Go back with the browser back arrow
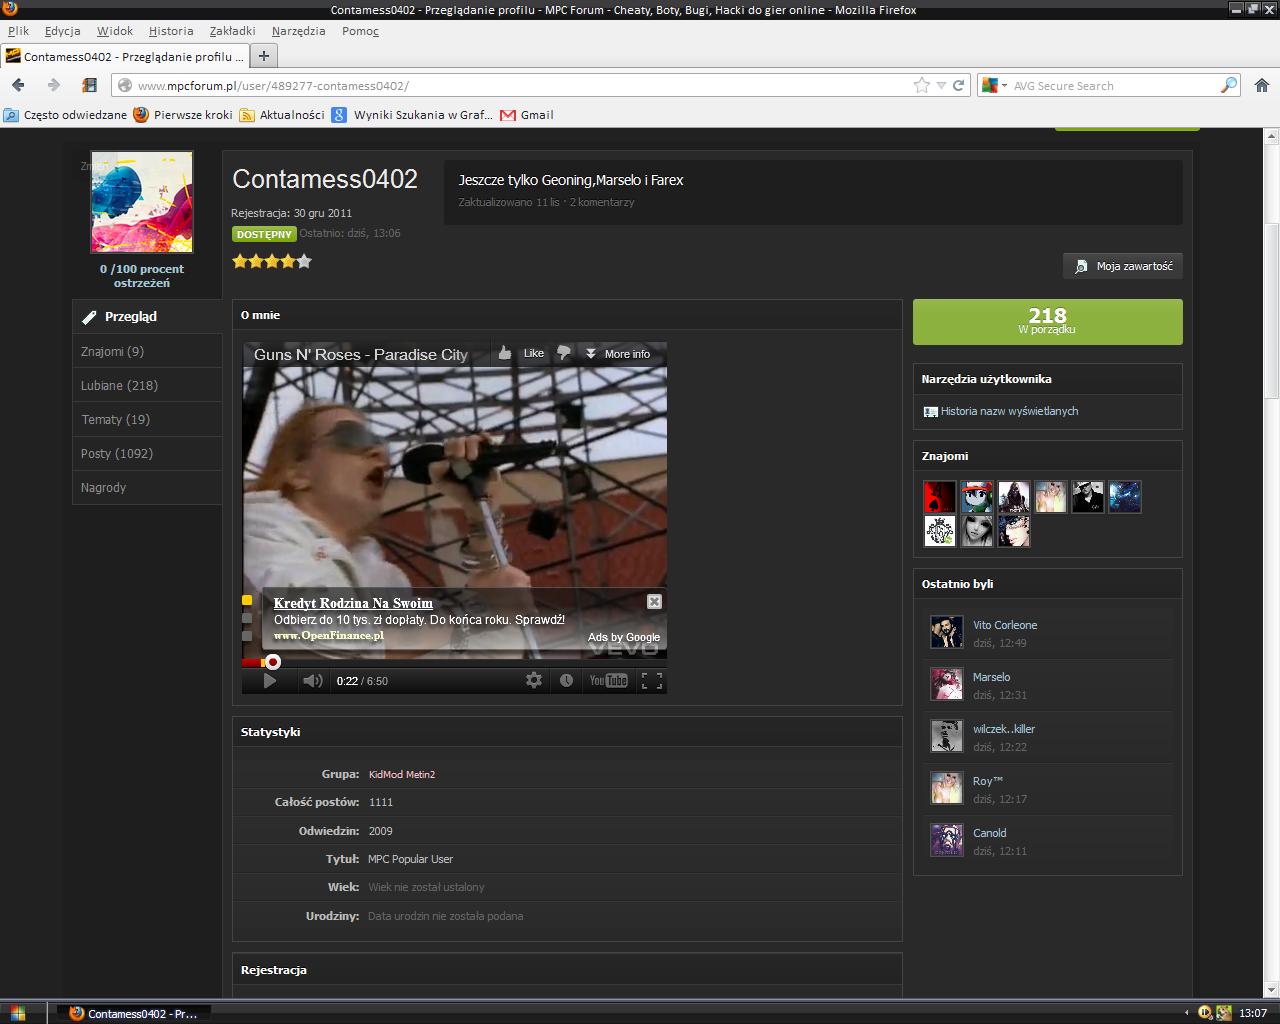The image size is (1280, 1024). (x=18, y=86)
